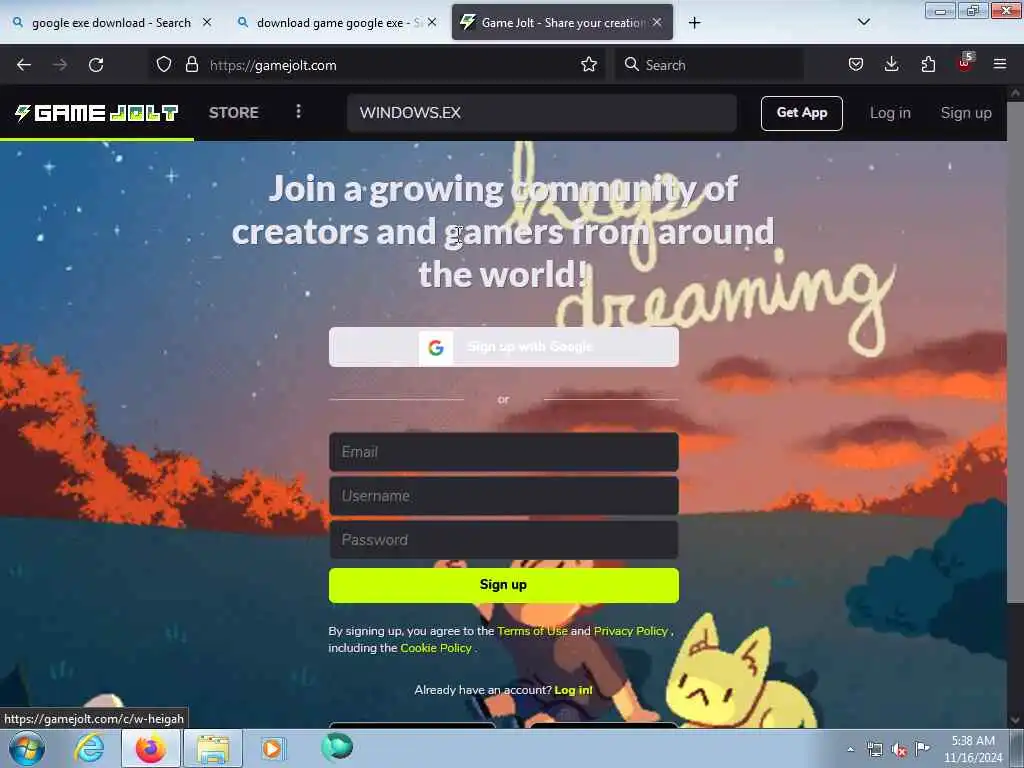The image size is (1024, 768).
Task: Open Windows Media Player from taskbar
Action: click(x=272, y=748)
